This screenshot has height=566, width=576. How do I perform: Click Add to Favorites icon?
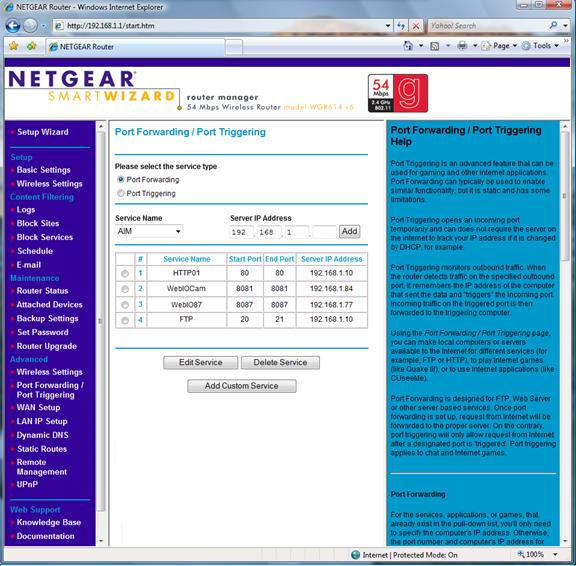click(32, 46)
